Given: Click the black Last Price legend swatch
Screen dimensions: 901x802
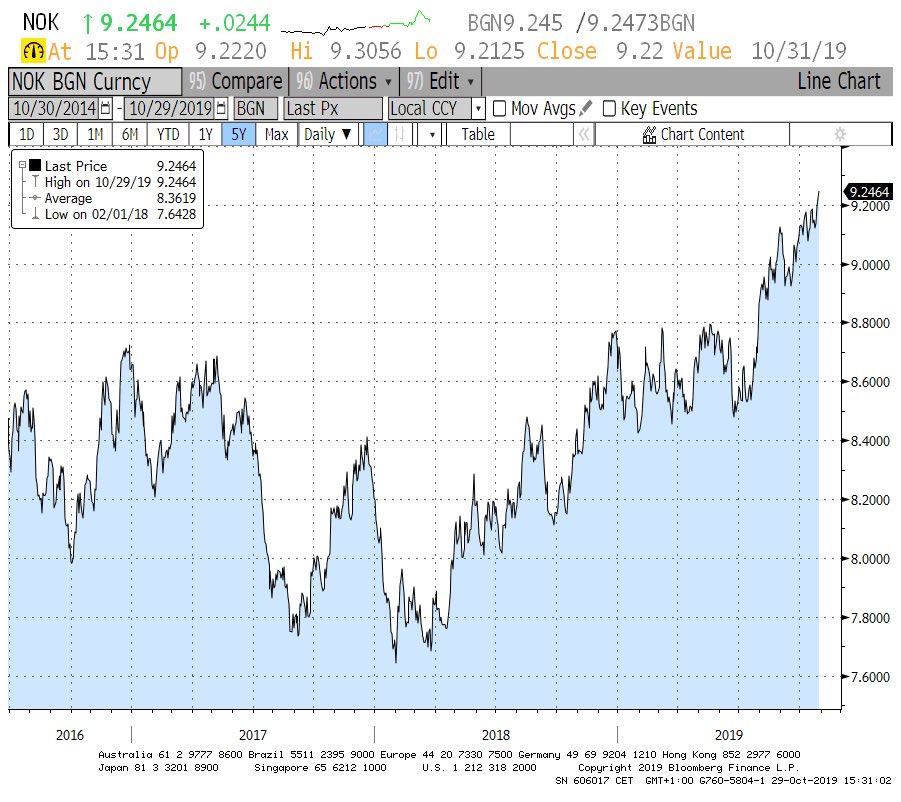Looking at the screenshot, I should (x=35, y=165).
